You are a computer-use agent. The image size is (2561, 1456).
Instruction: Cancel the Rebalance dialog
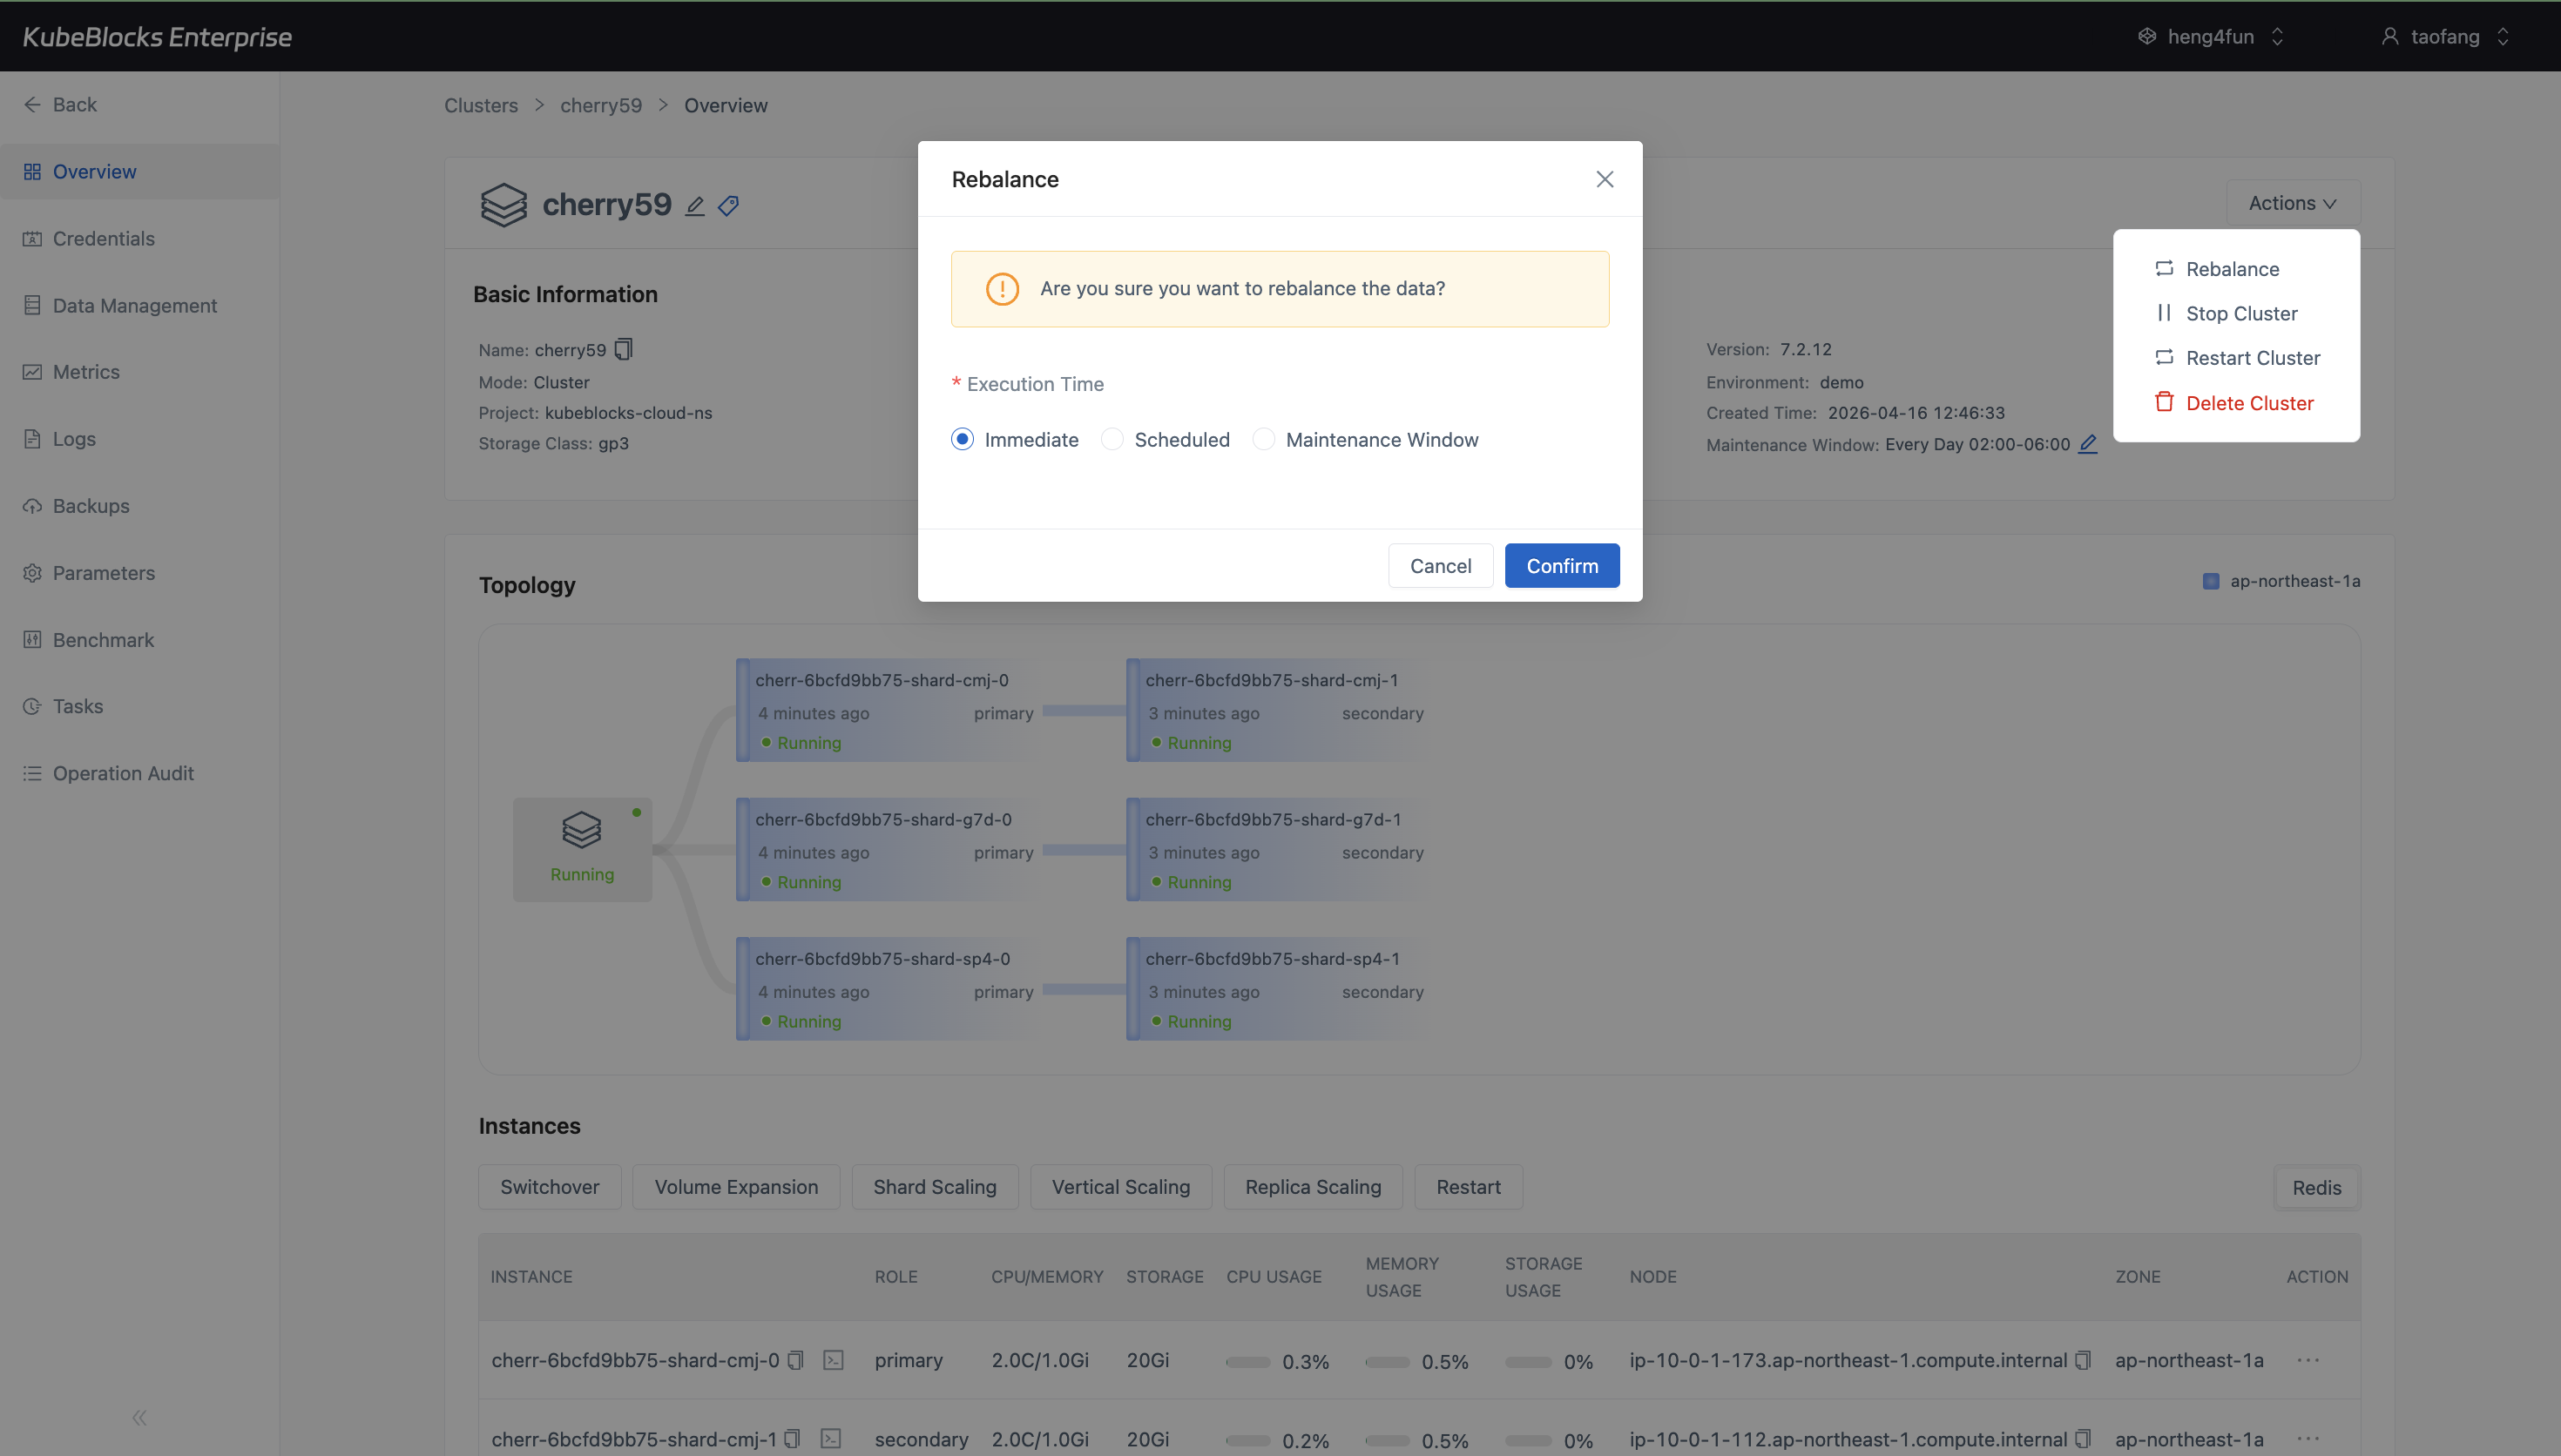1440,566
